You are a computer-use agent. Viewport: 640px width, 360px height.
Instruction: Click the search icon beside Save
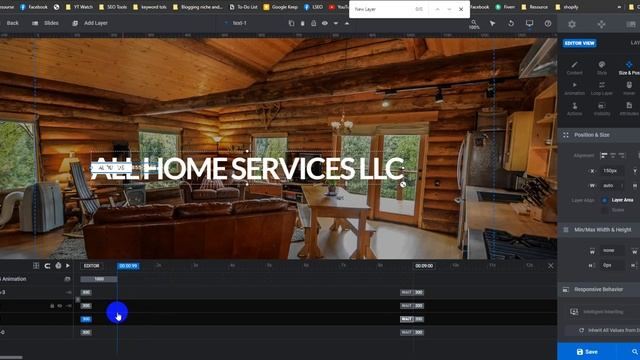point(634,351)
